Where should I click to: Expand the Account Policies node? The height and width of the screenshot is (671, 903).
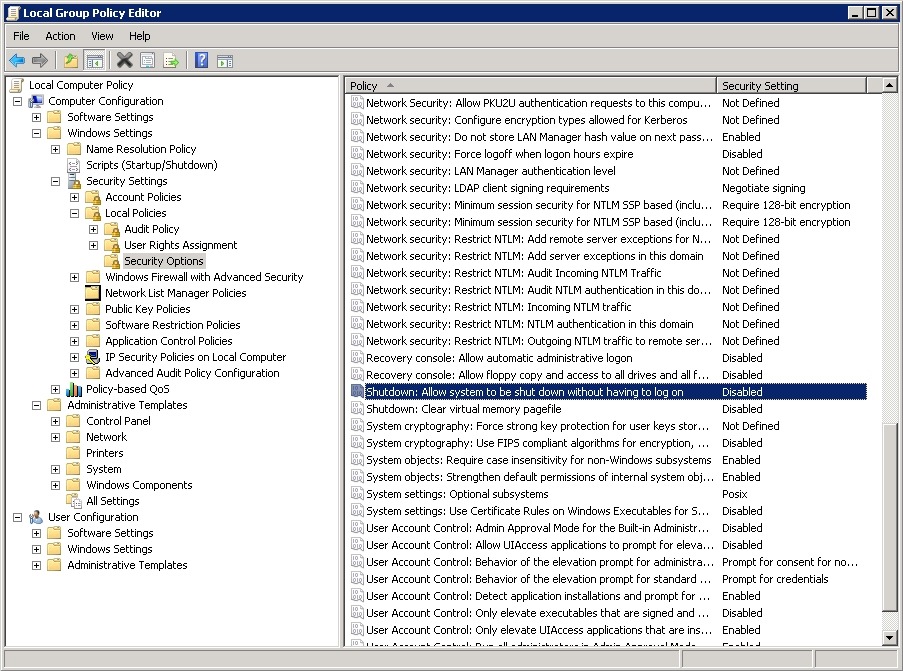(74, 197)
